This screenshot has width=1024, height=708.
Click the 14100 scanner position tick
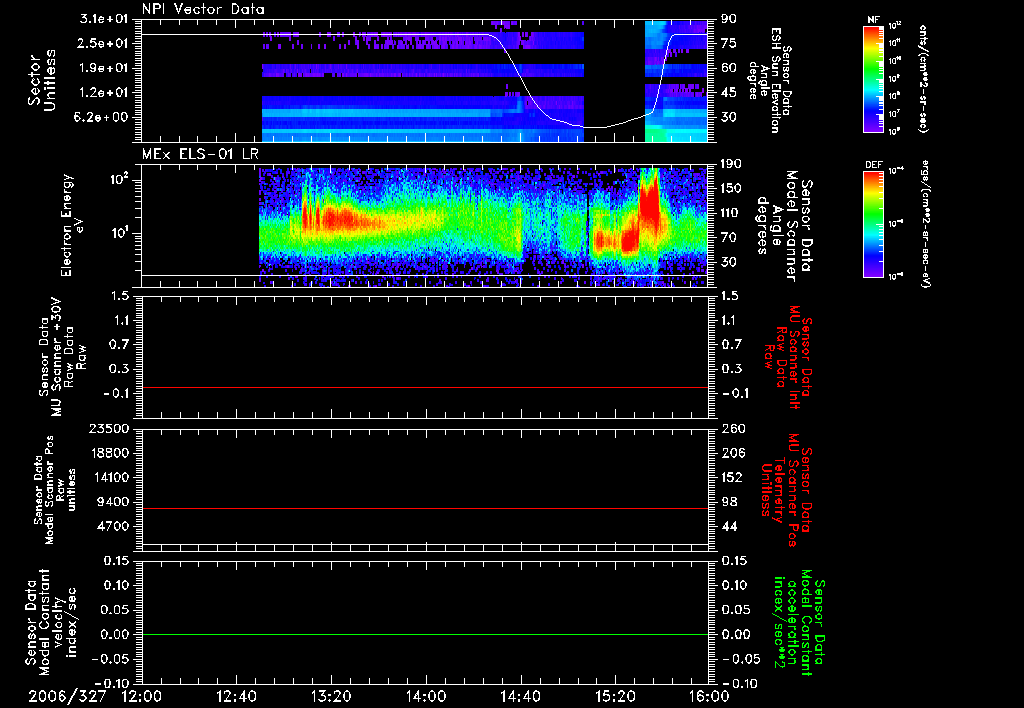108,477
